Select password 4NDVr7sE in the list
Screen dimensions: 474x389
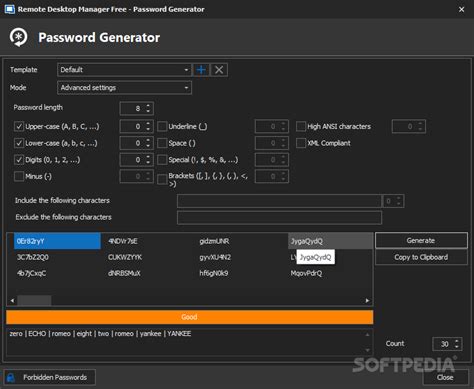click(x=123, y=241)
